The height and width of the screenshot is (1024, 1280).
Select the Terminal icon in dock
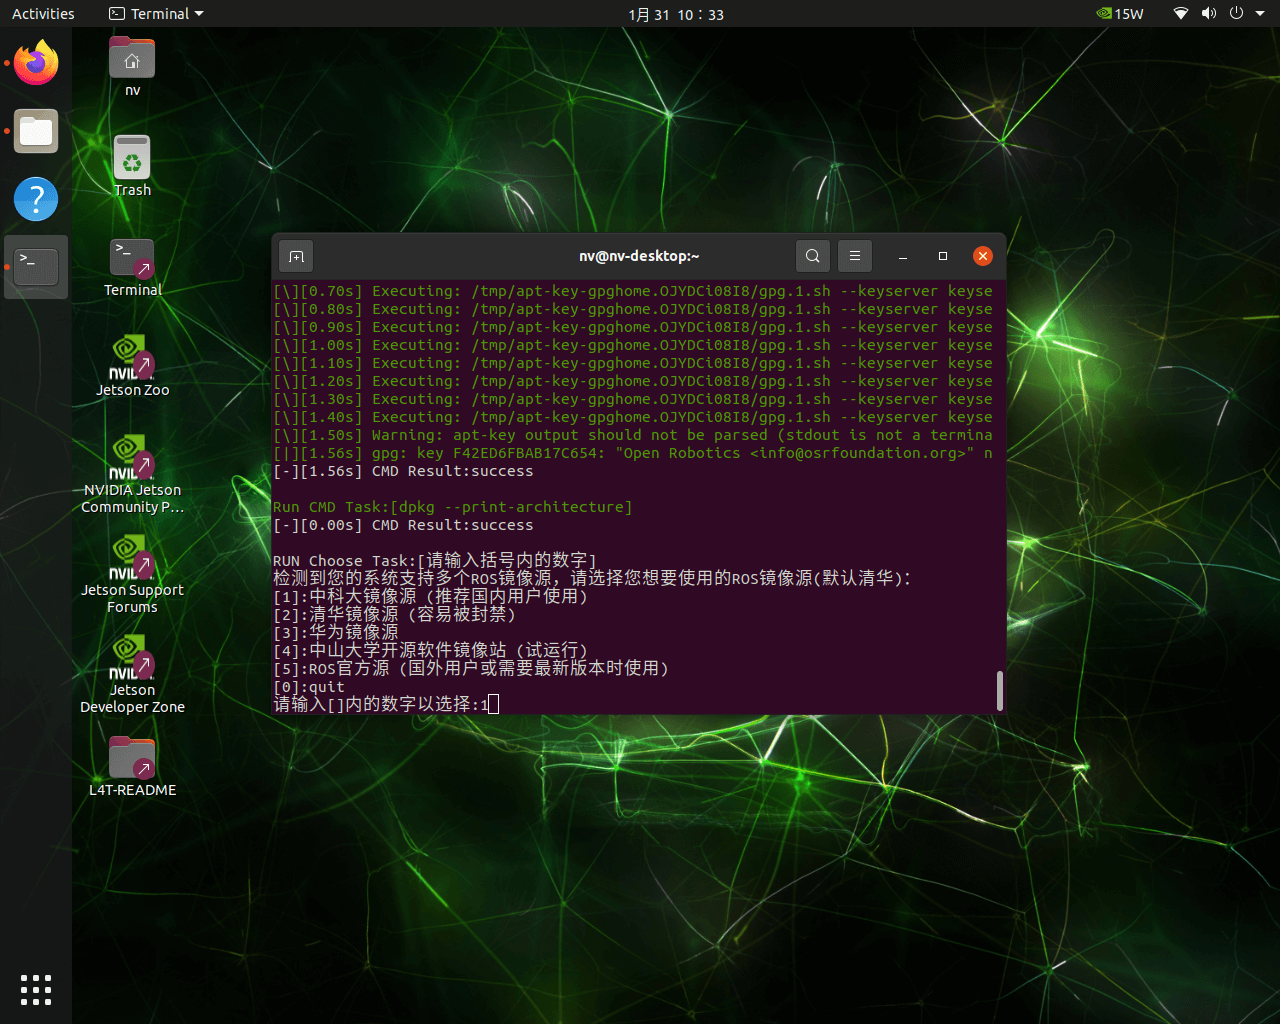[36, 267]
